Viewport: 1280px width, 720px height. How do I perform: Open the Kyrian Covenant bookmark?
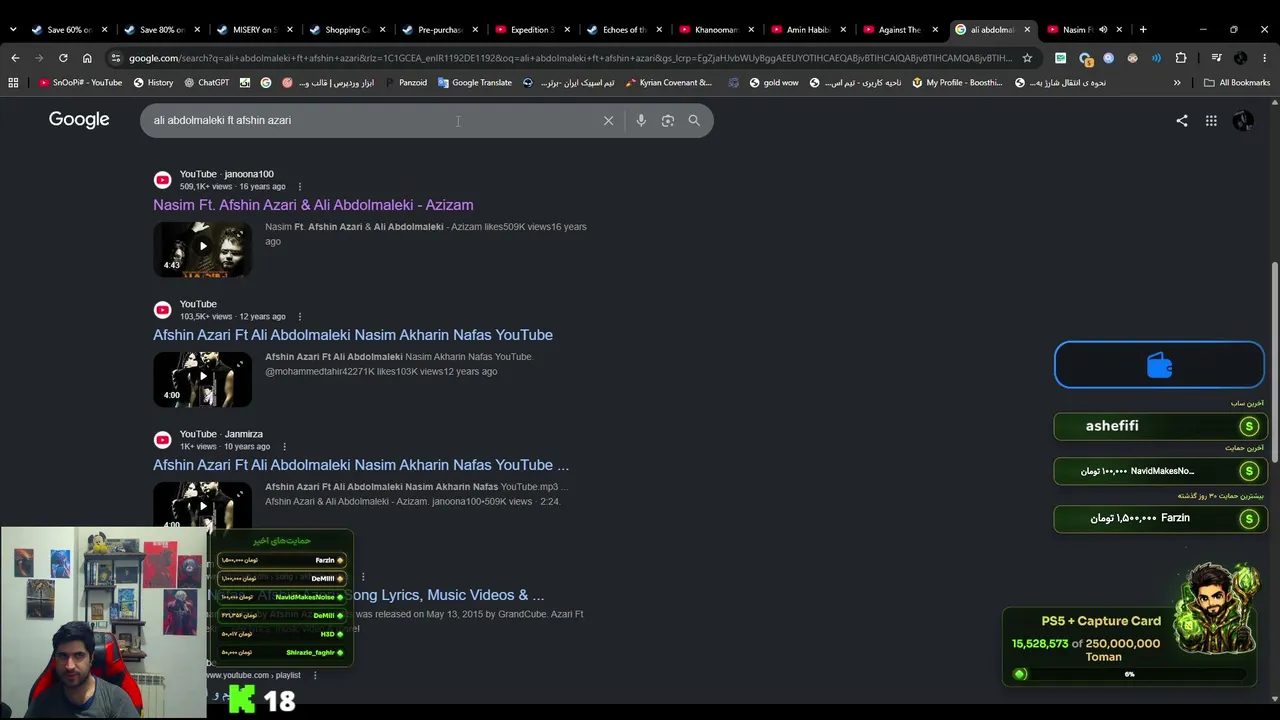(669, 83)
